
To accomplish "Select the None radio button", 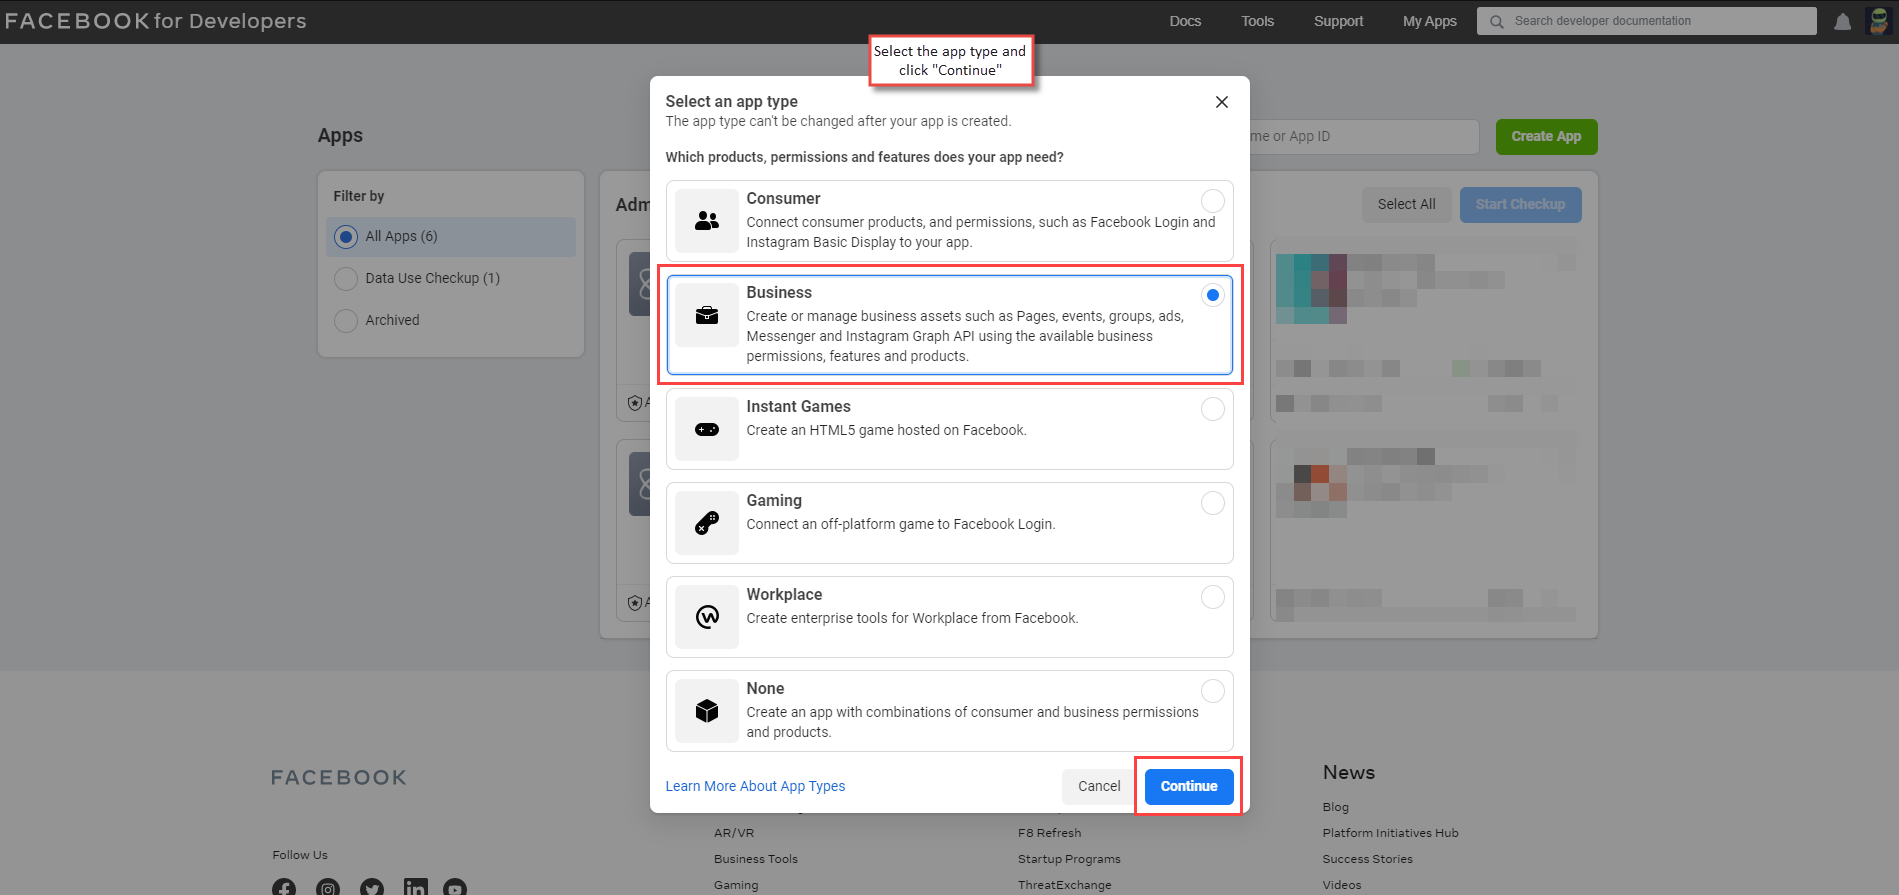I will coord(1213,691).
